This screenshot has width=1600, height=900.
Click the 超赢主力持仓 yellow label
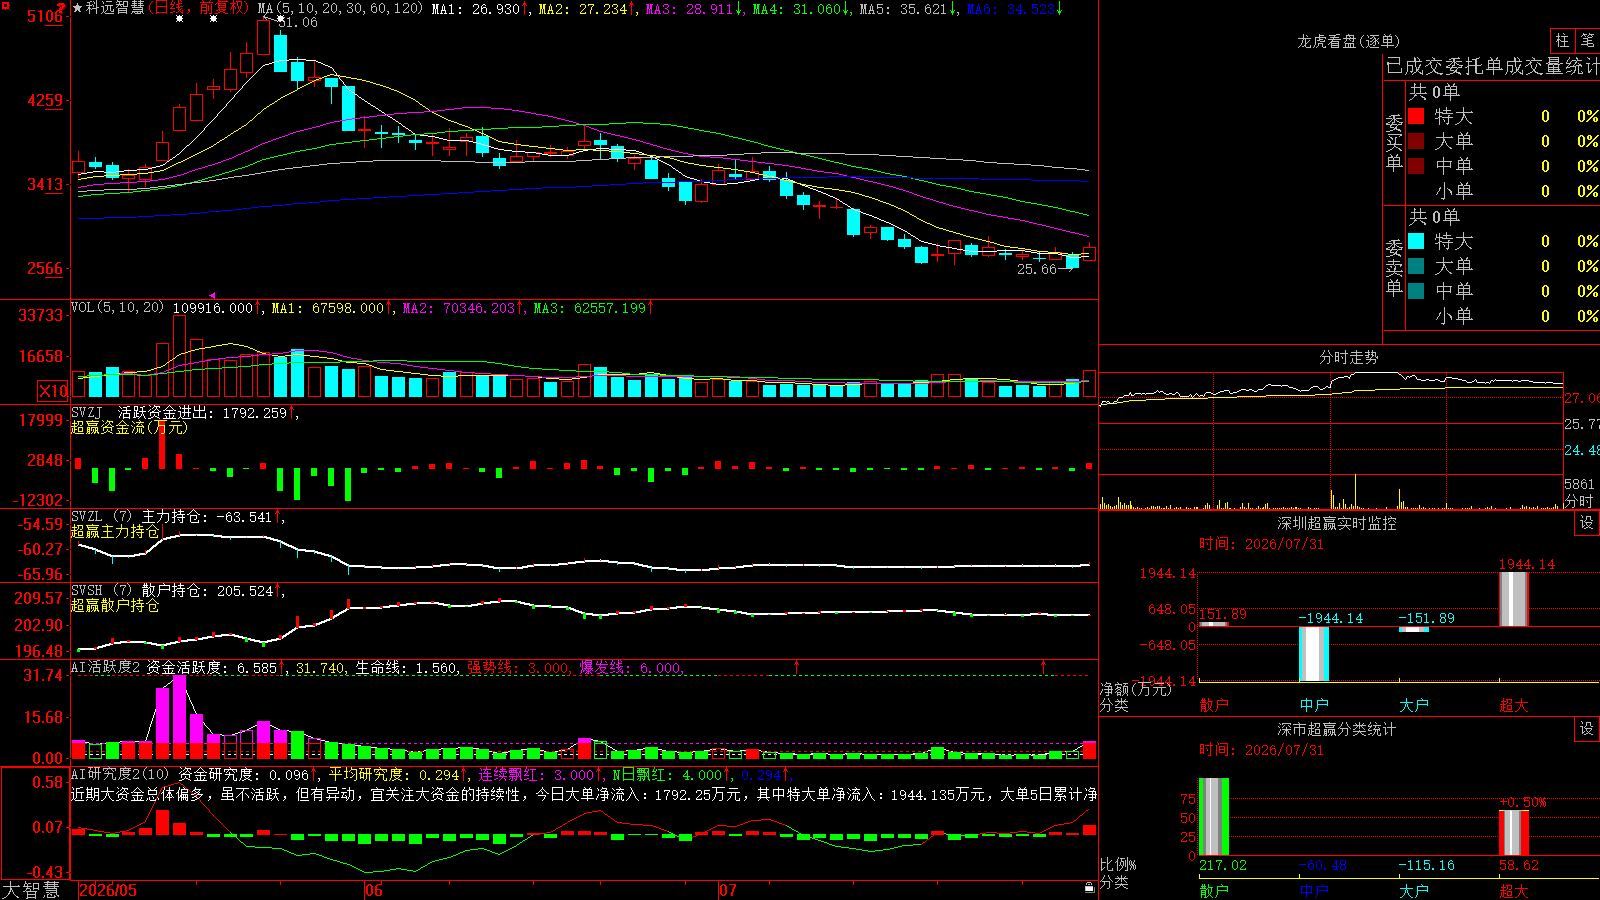115,532
